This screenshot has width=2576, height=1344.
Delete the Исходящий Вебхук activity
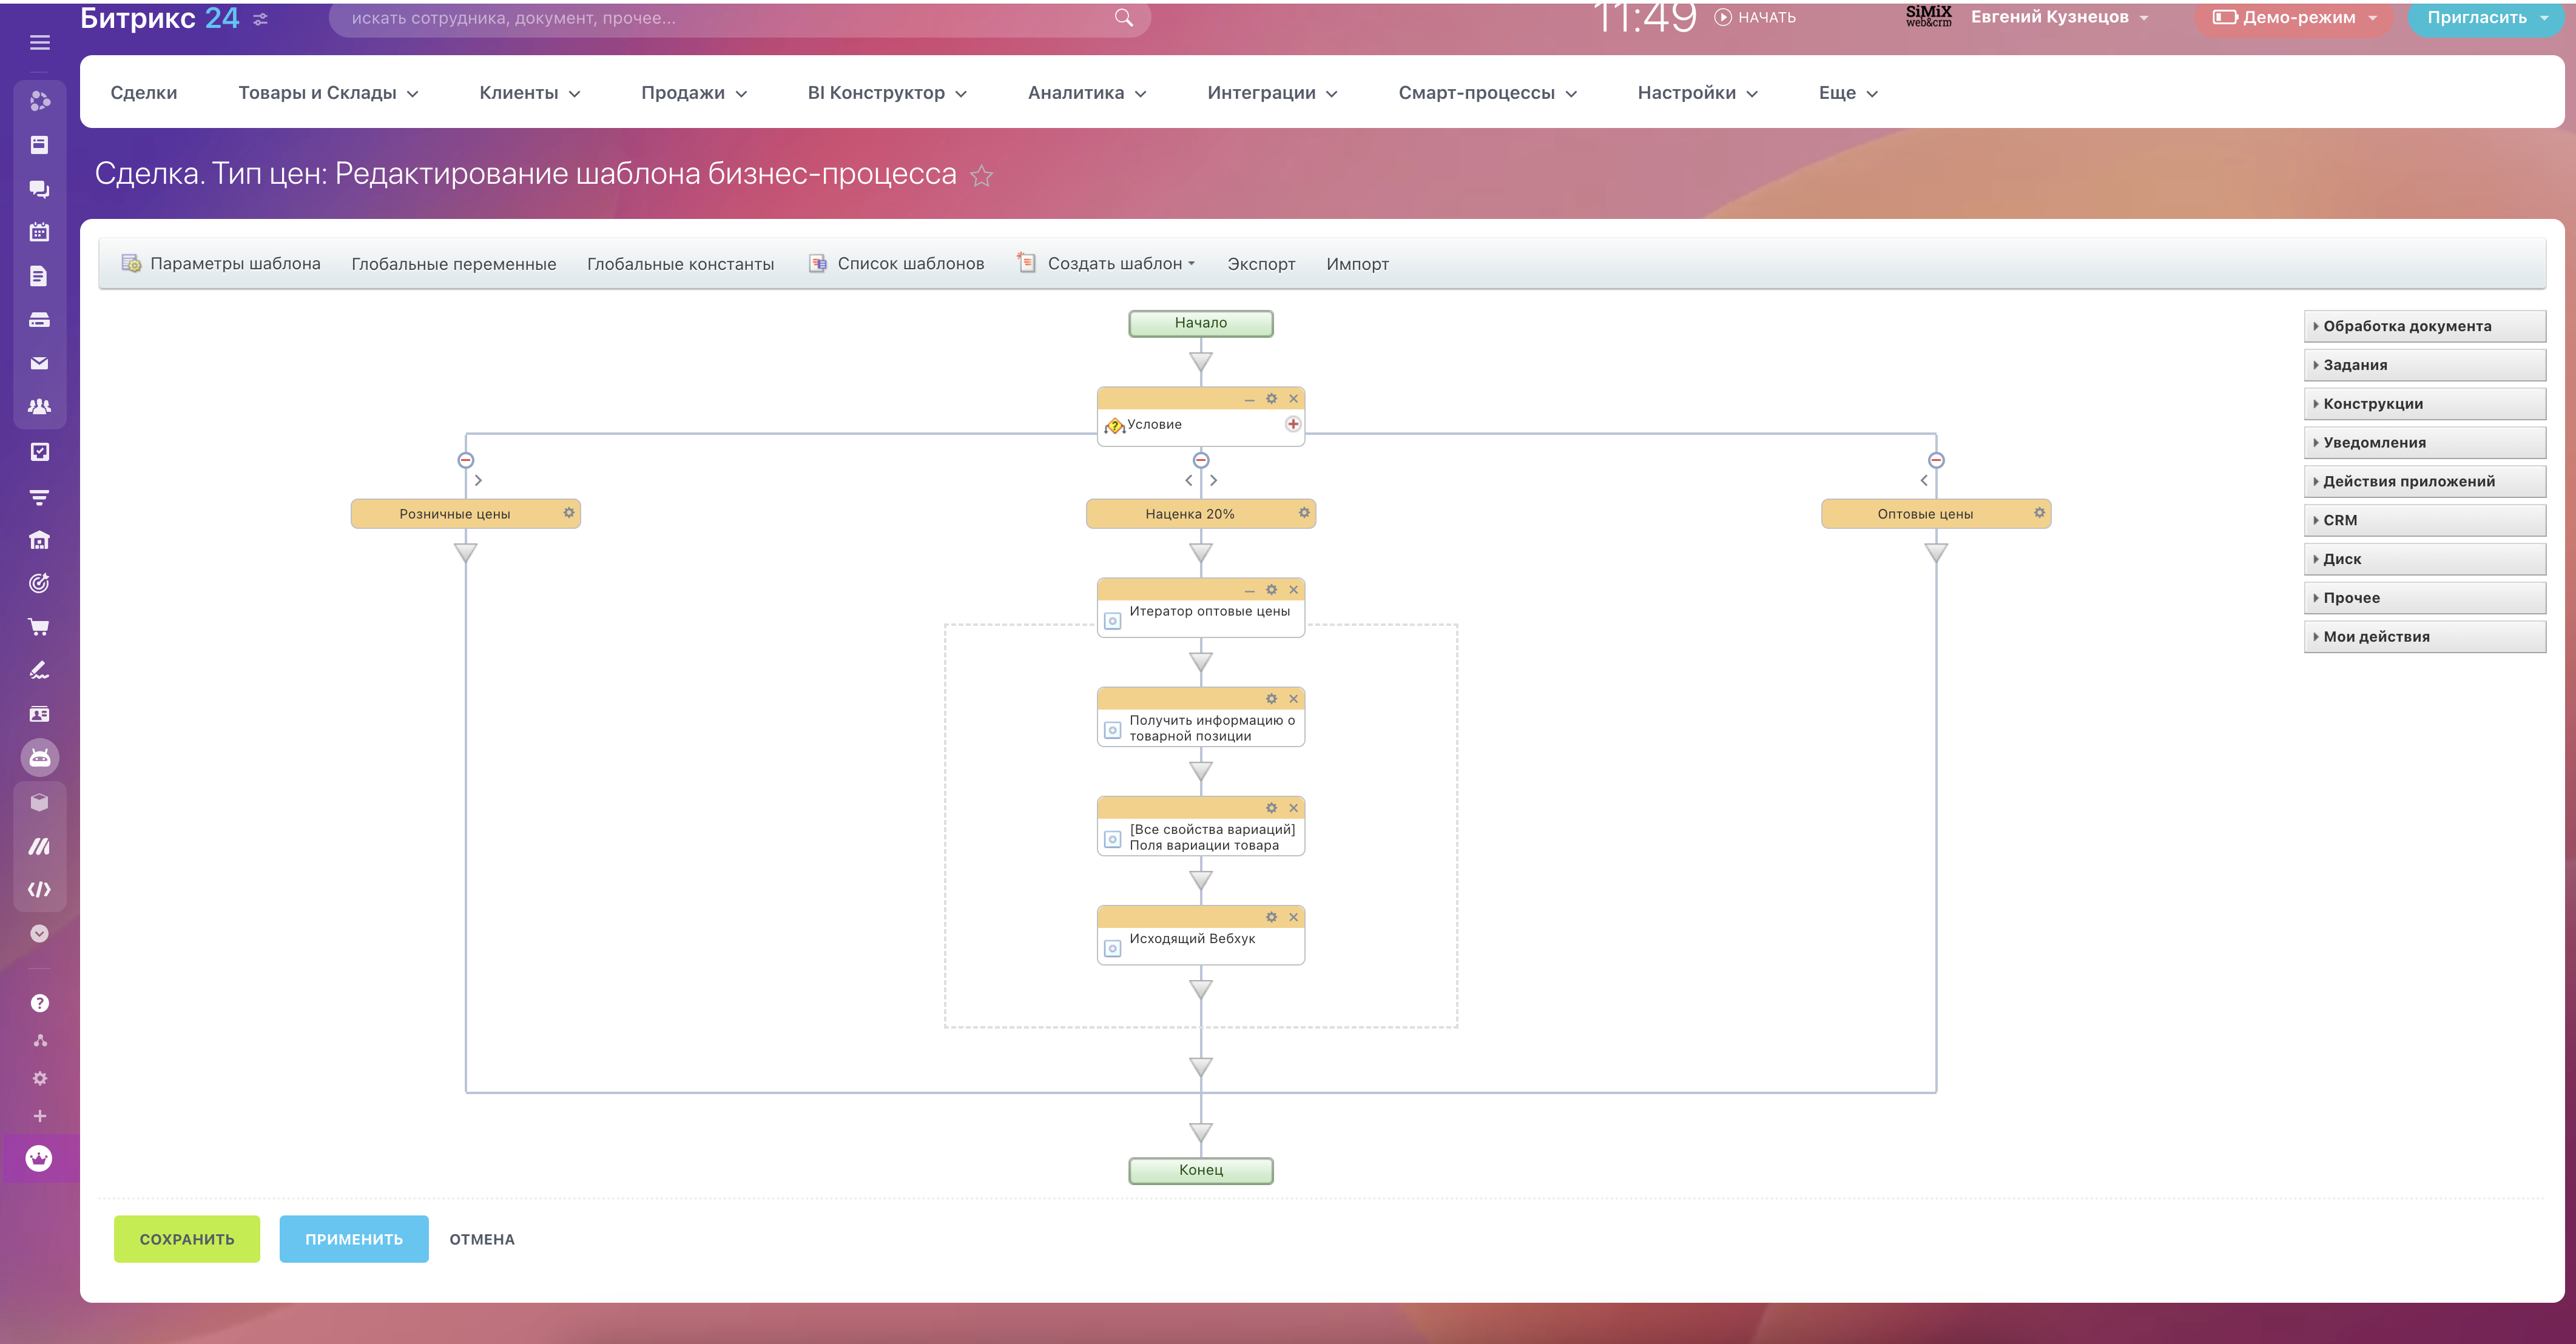pos(1293,917)
